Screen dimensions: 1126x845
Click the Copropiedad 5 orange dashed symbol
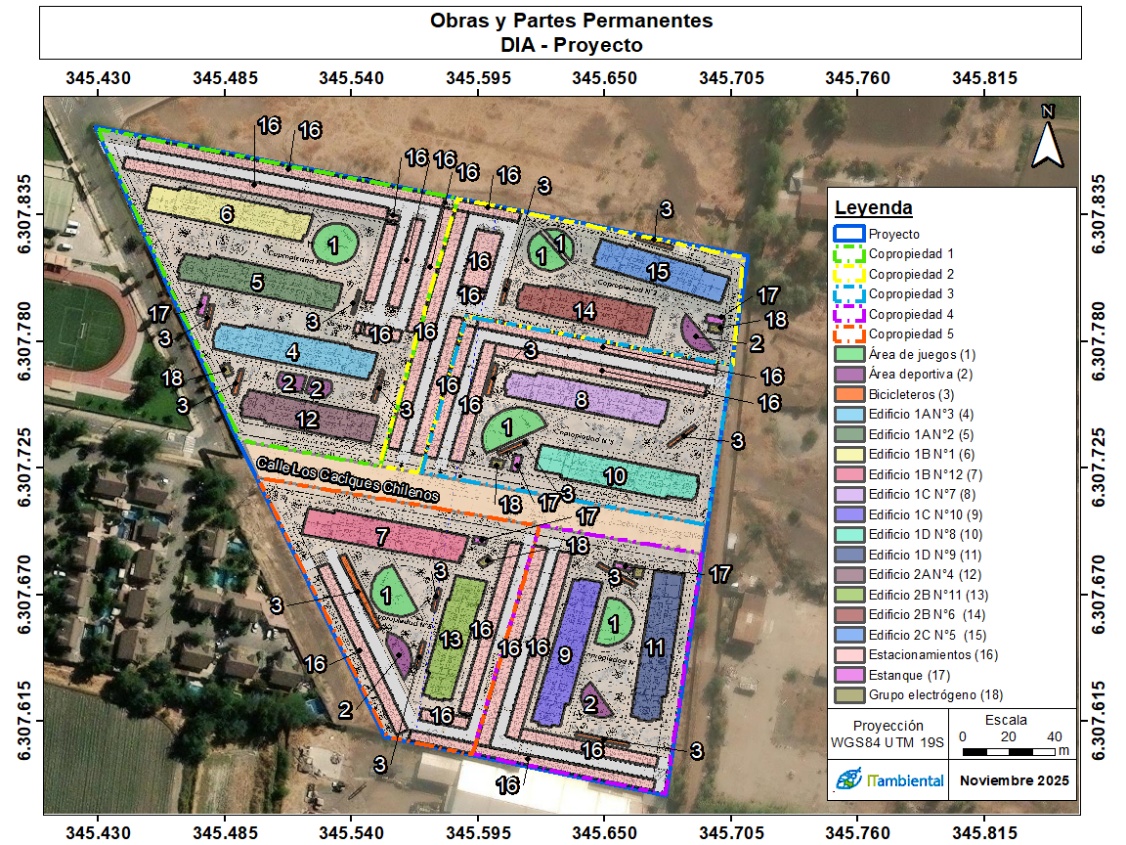[x=848, y=334]
